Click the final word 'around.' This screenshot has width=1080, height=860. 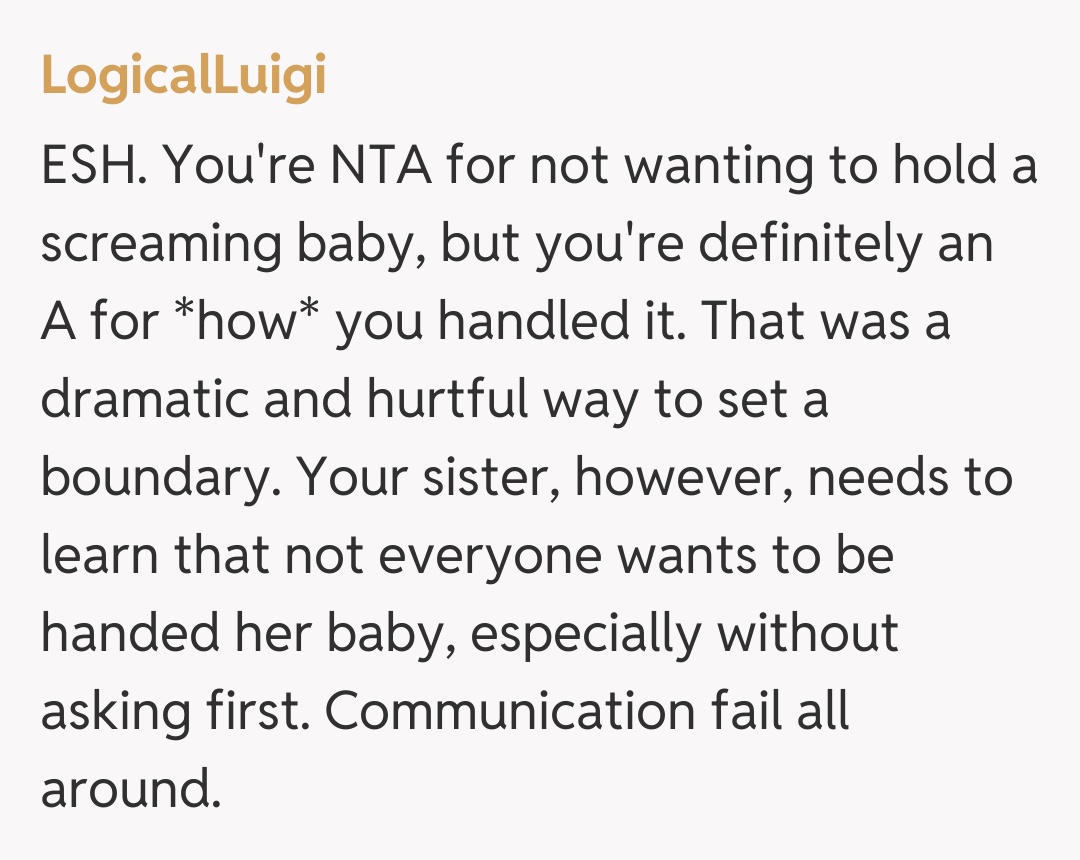129,790
